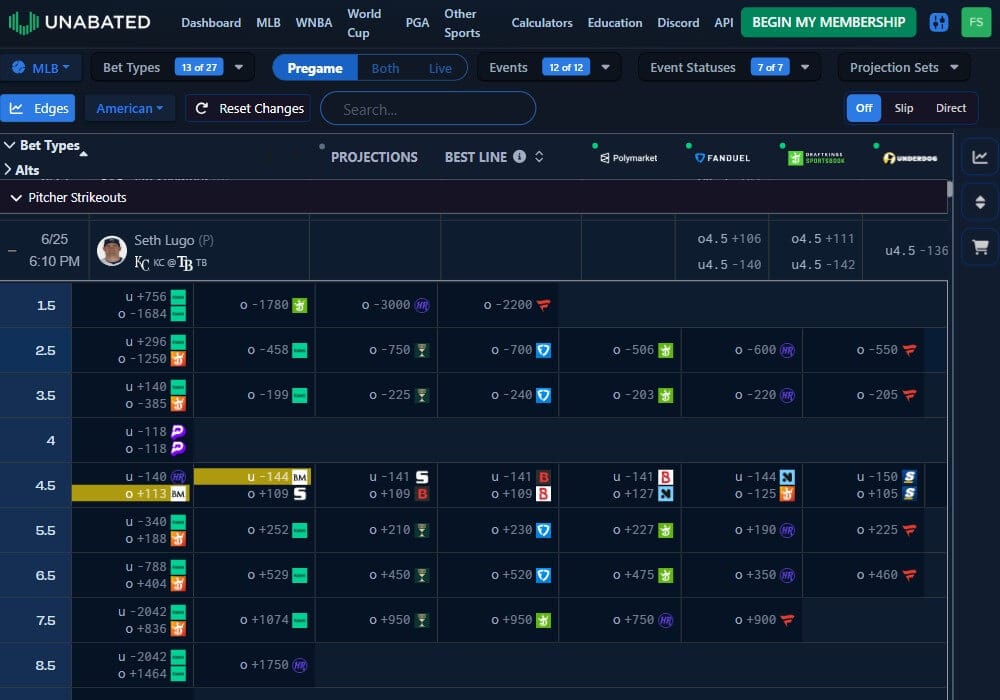The height and width of the screenshot is (700, 1000).
Task: Open the shopping cart icon
Action: tap(980, 247)
